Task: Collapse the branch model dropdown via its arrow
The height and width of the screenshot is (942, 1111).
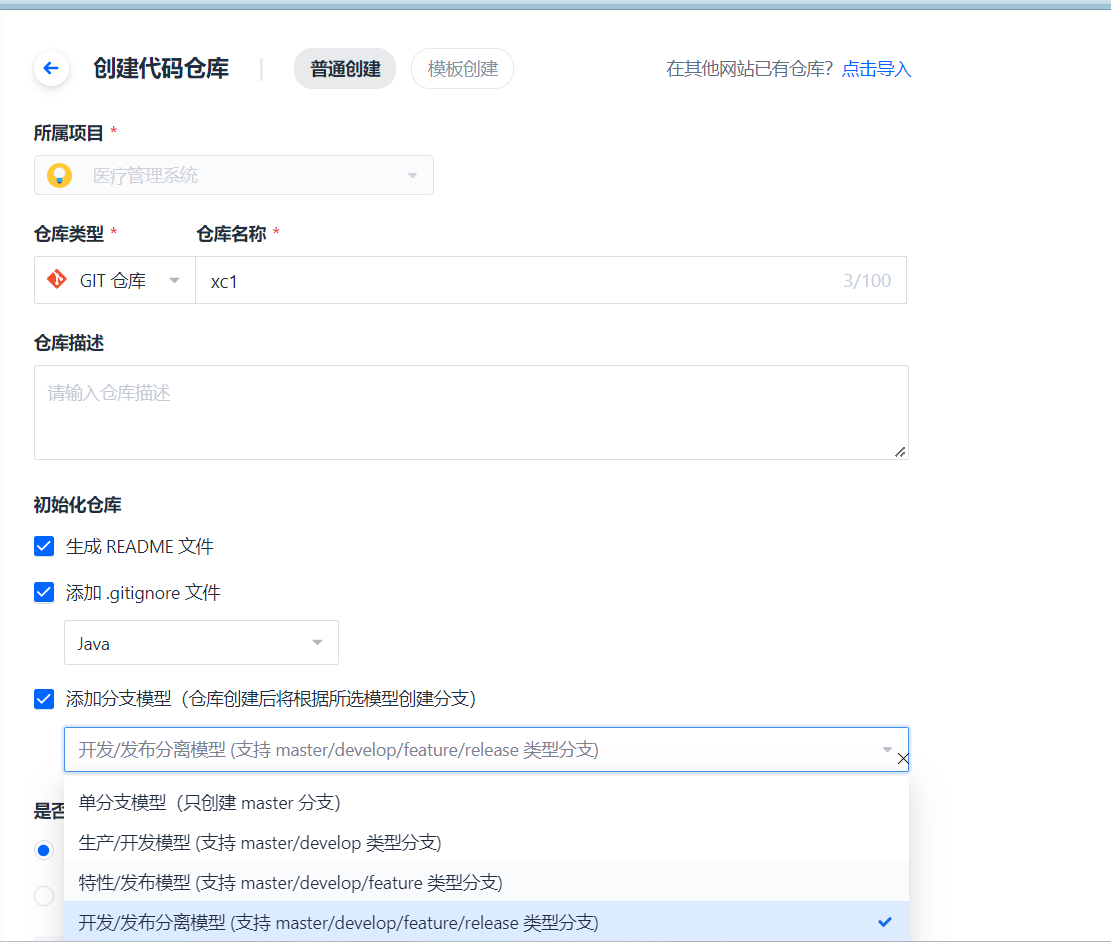Action: [885, 748]
